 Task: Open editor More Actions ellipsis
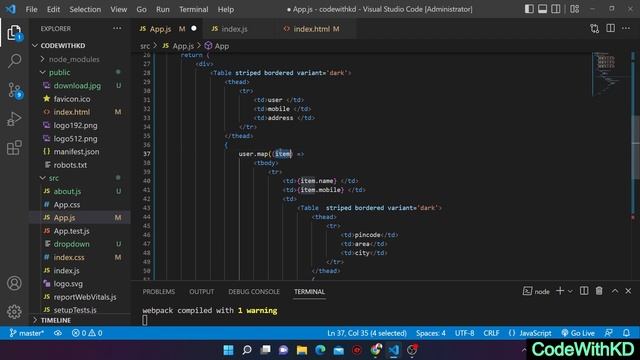626,28
